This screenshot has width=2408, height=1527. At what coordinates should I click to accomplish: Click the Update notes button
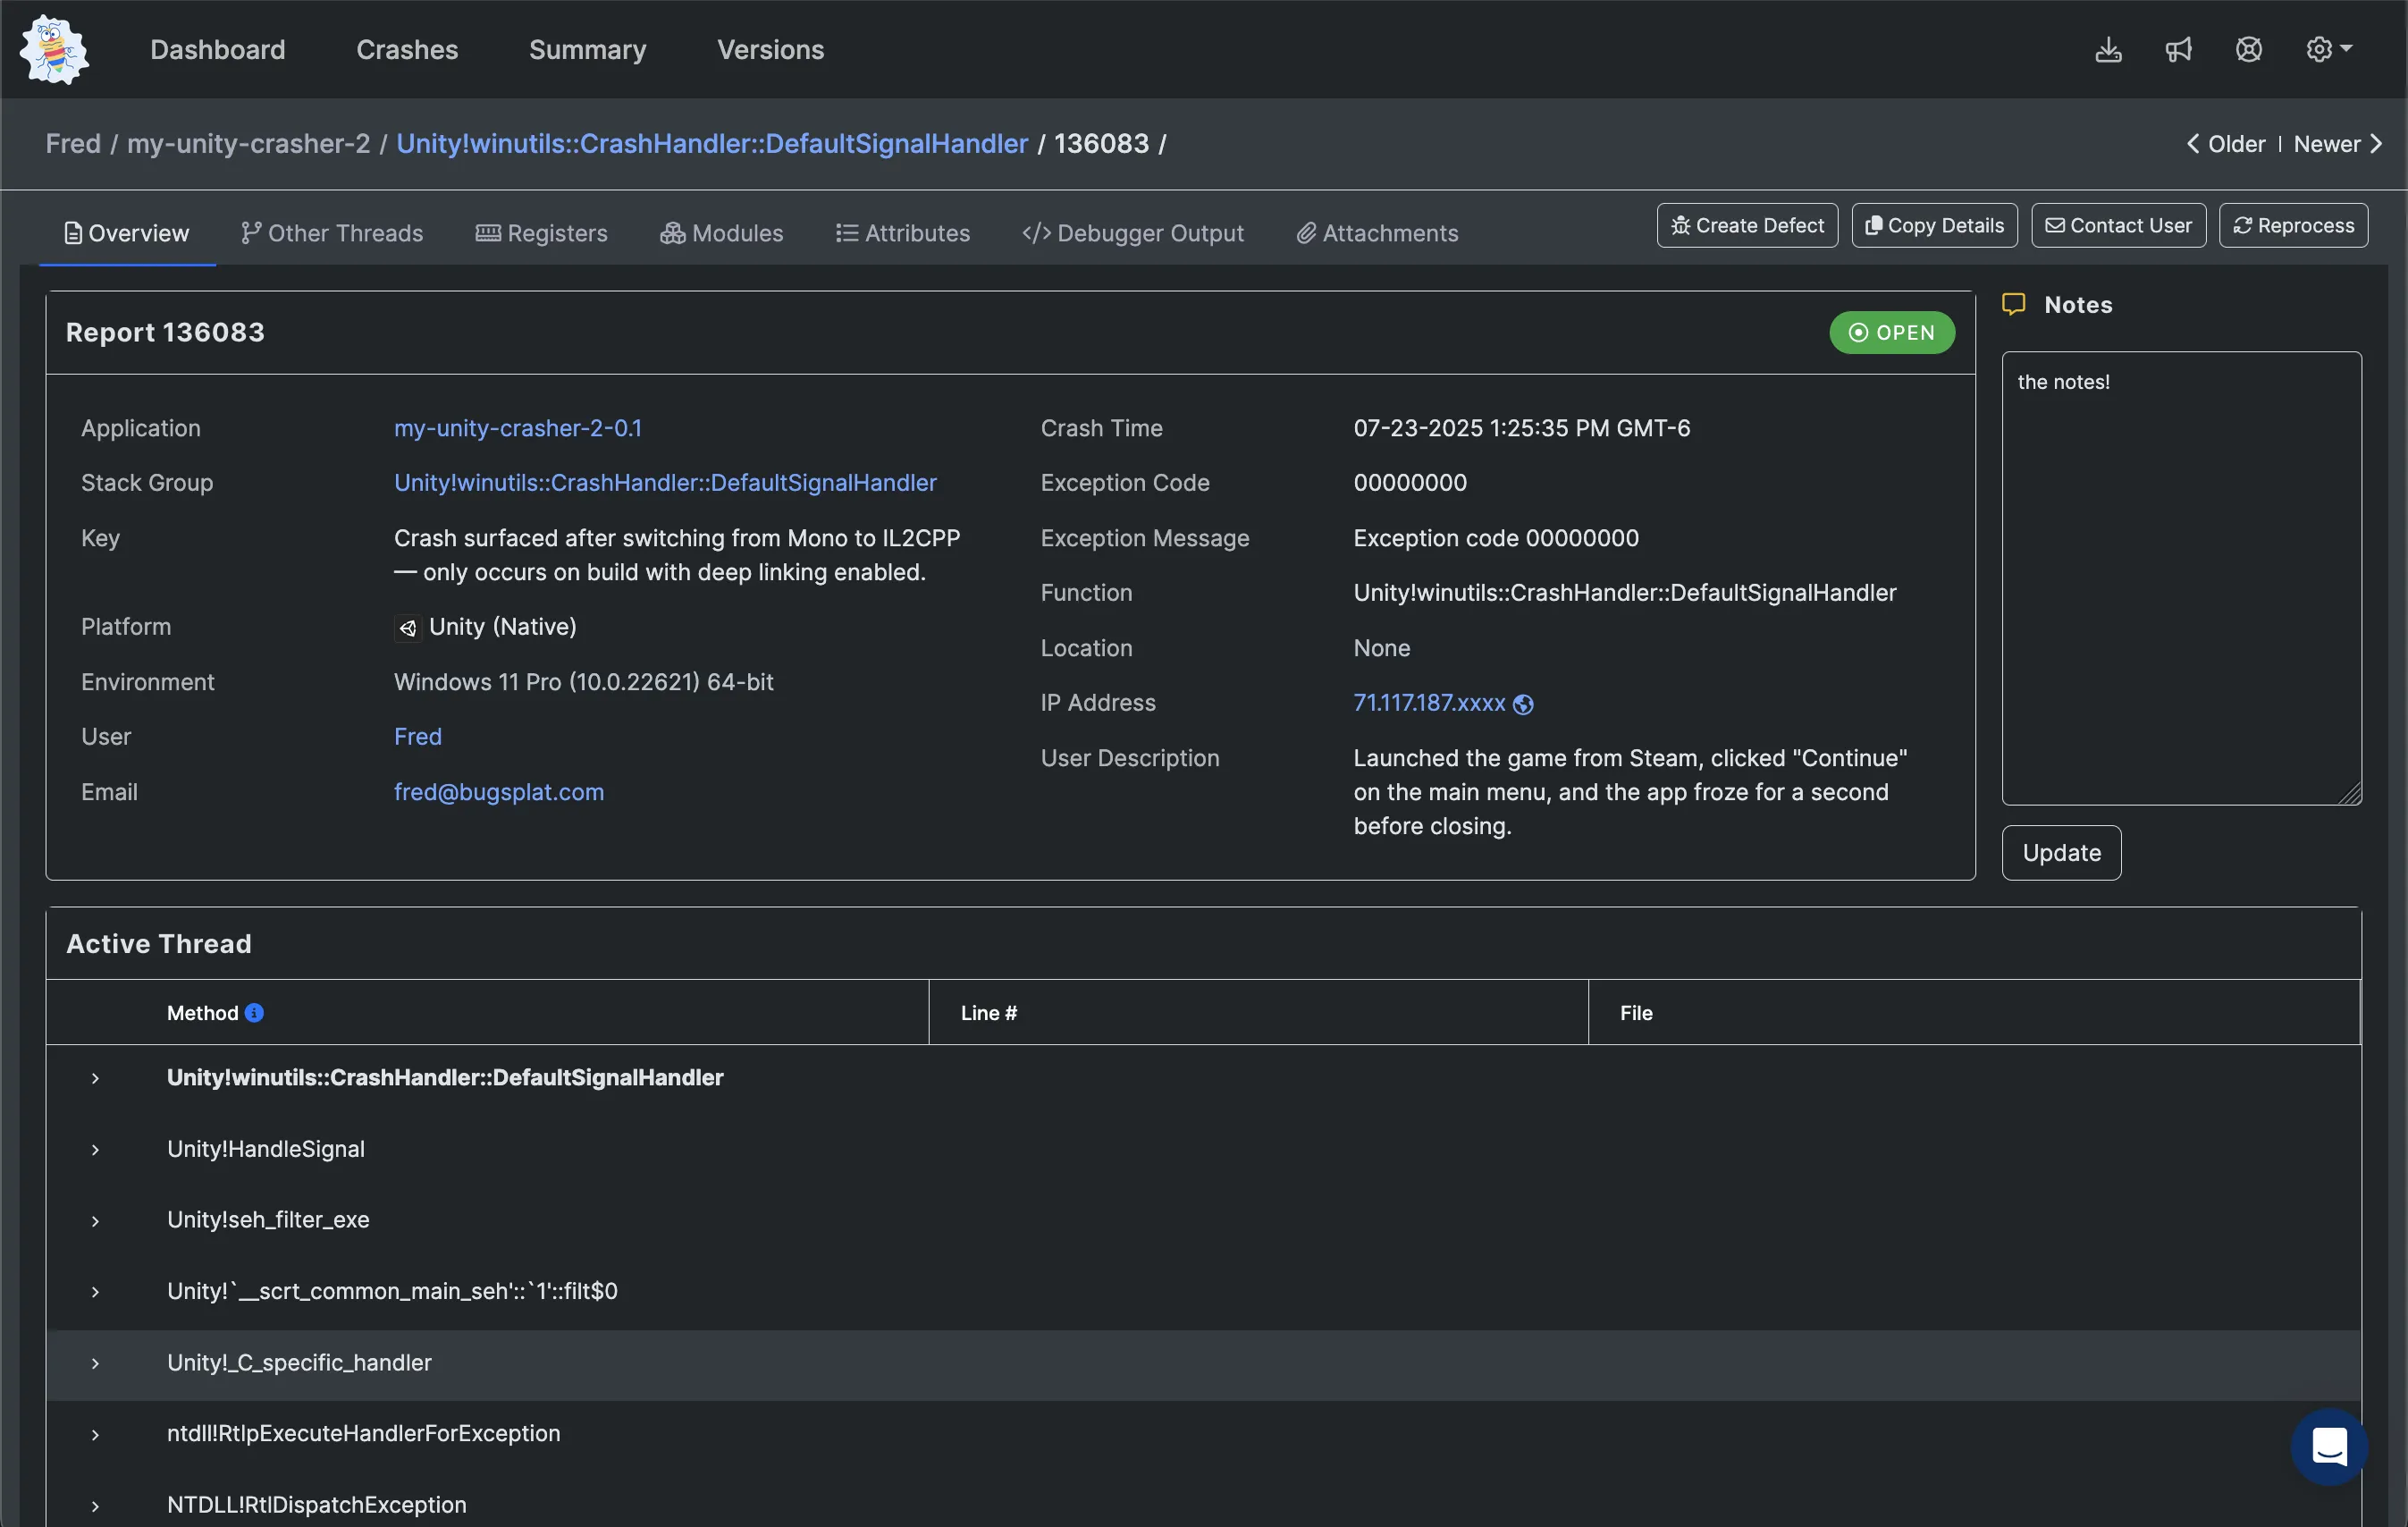point(2061,853)
